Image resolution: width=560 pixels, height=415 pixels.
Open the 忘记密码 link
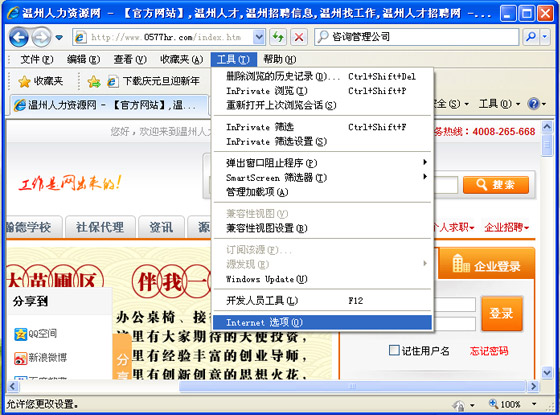489,351
